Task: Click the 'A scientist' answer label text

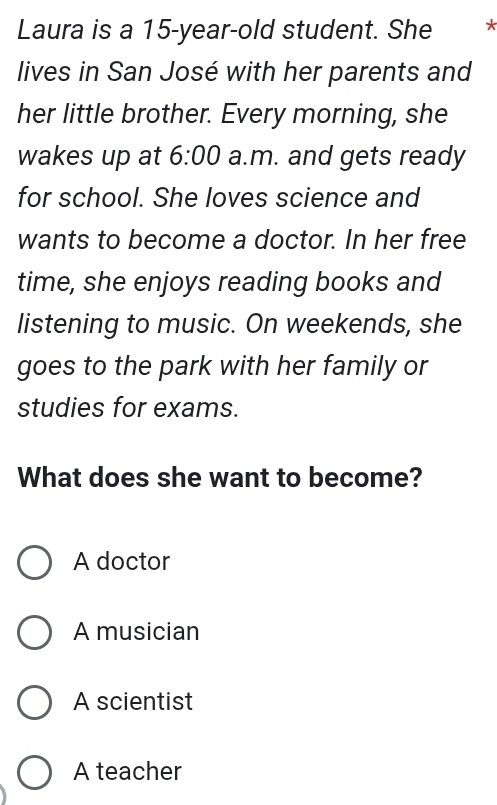Action: point(133,701)
